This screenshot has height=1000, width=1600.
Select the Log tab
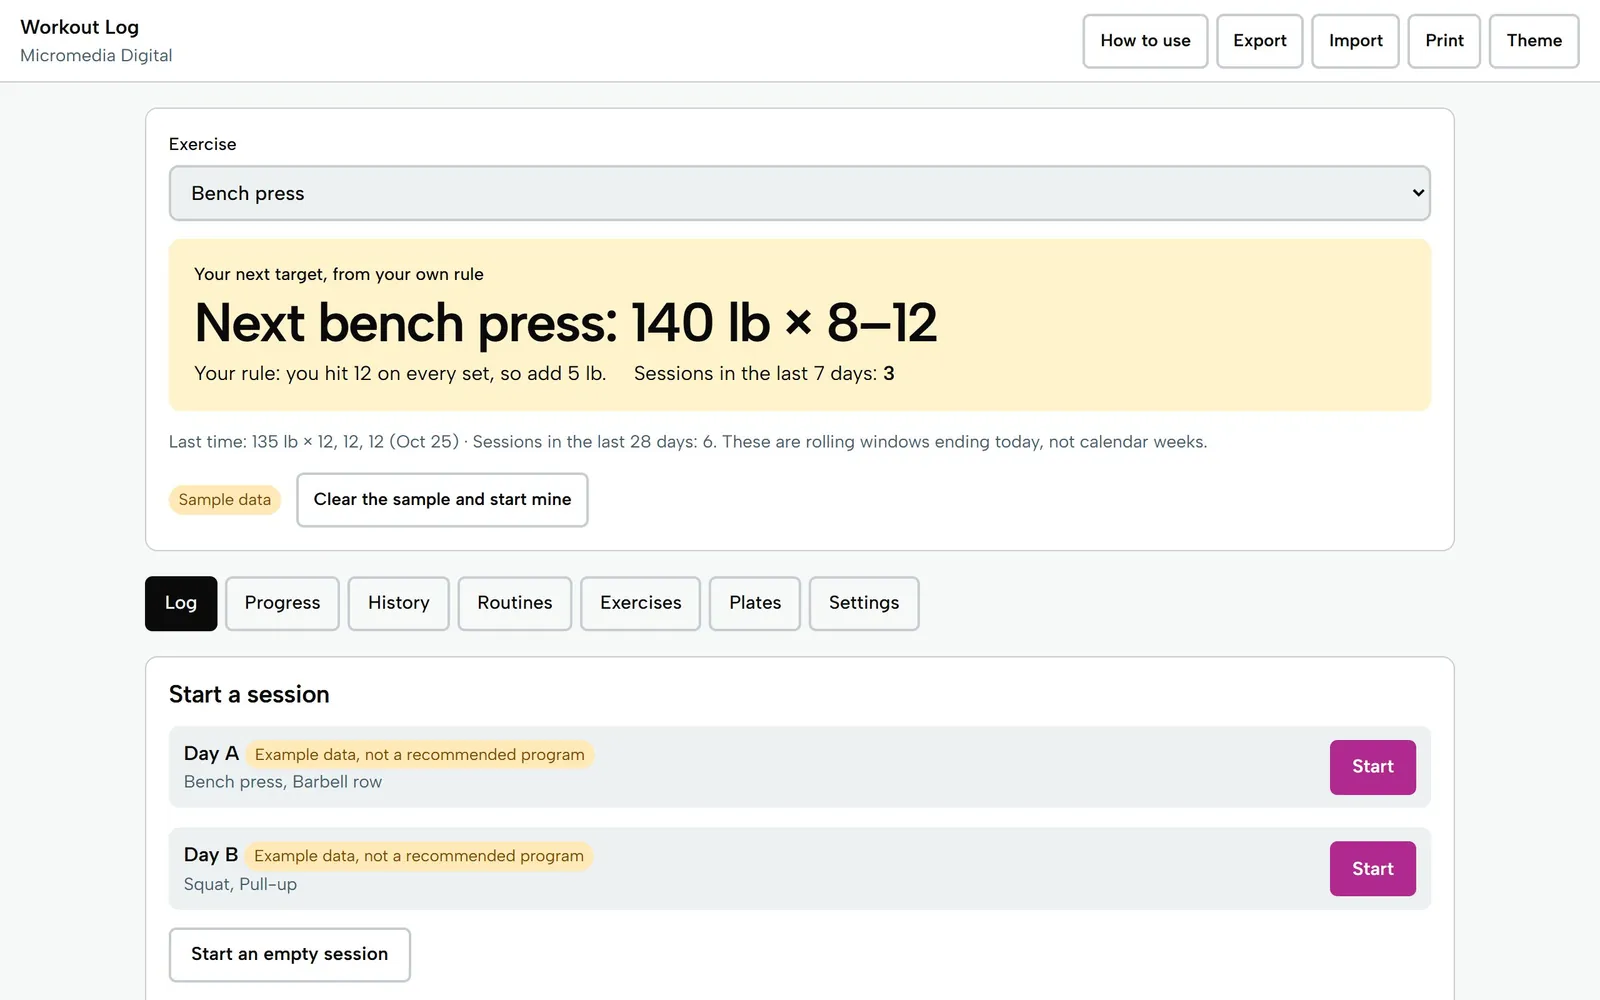pyautogui.click(x=181, y=603)
